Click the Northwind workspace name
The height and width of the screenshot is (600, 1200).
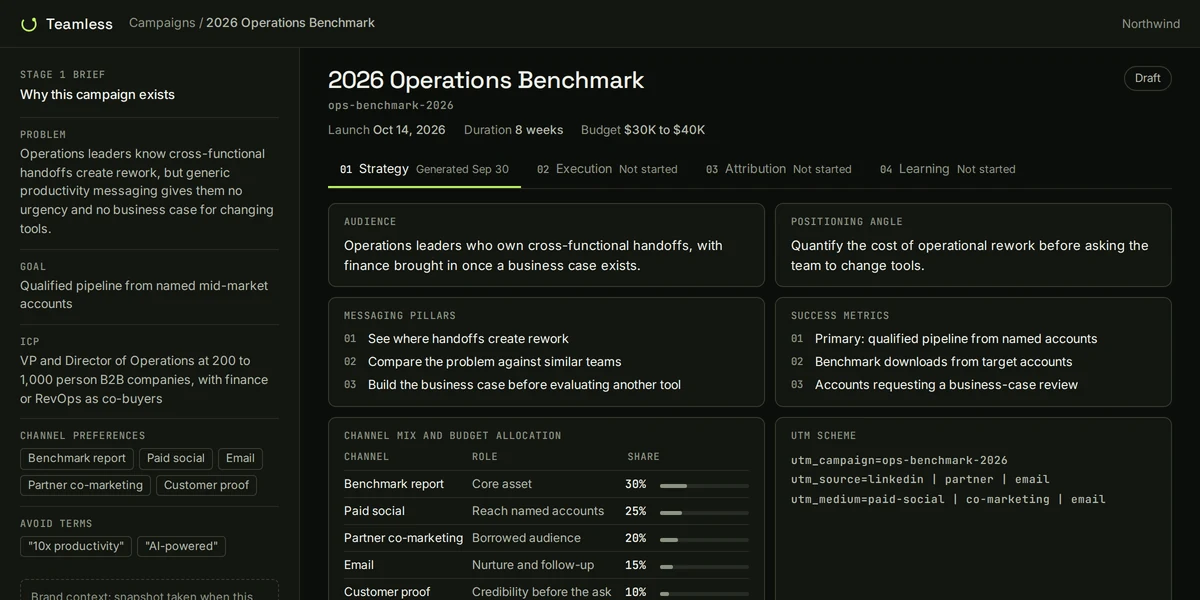pyautogui.click(x=1151, y=24)
